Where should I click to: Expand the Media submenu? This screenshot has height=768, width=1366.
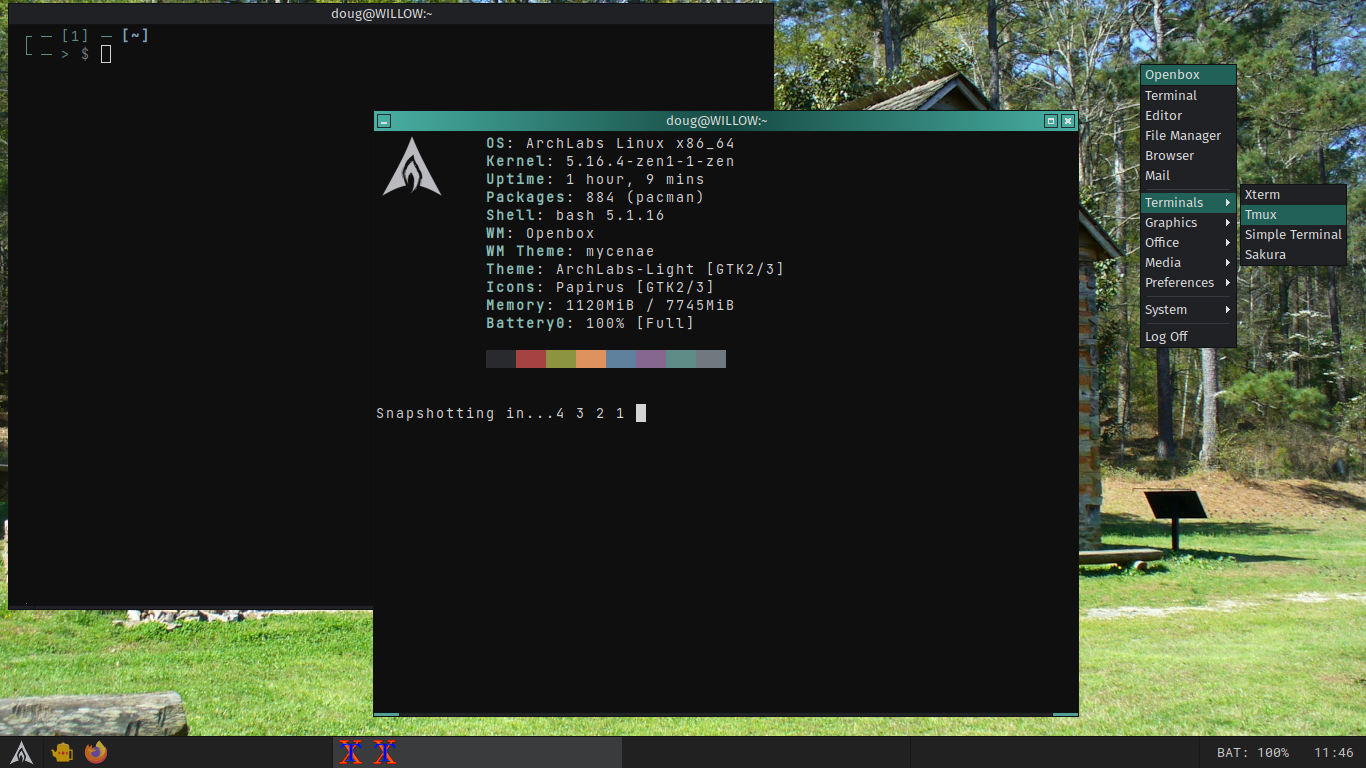coord(1188,263)
